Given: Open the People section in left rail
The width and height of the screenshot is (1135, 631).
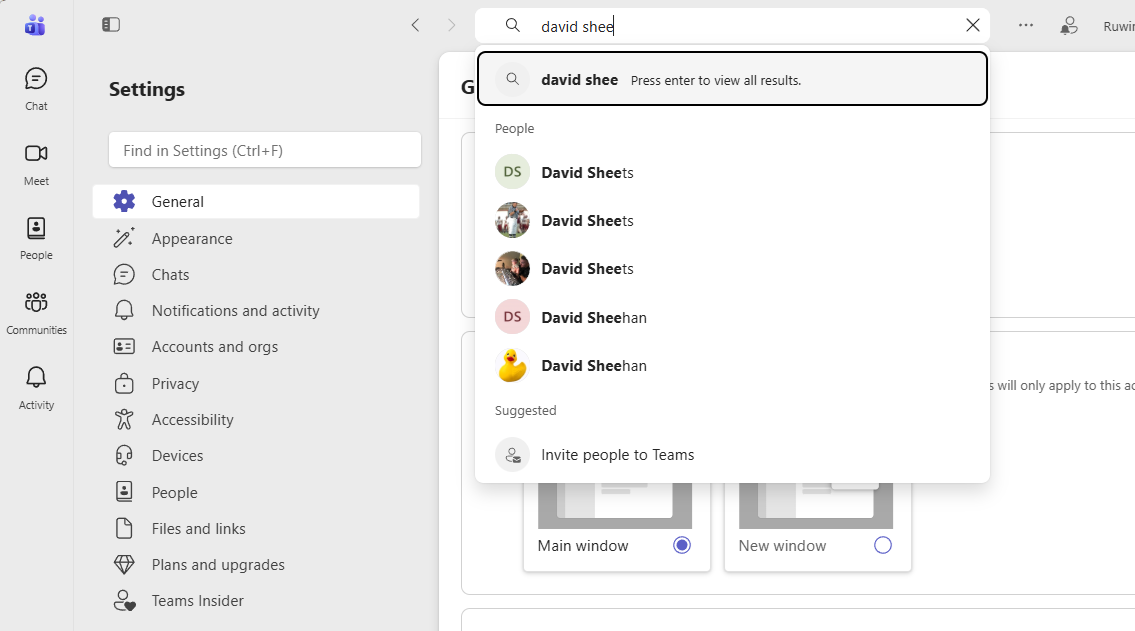Looking at the screenshot, I should click(x=36, y=239).
